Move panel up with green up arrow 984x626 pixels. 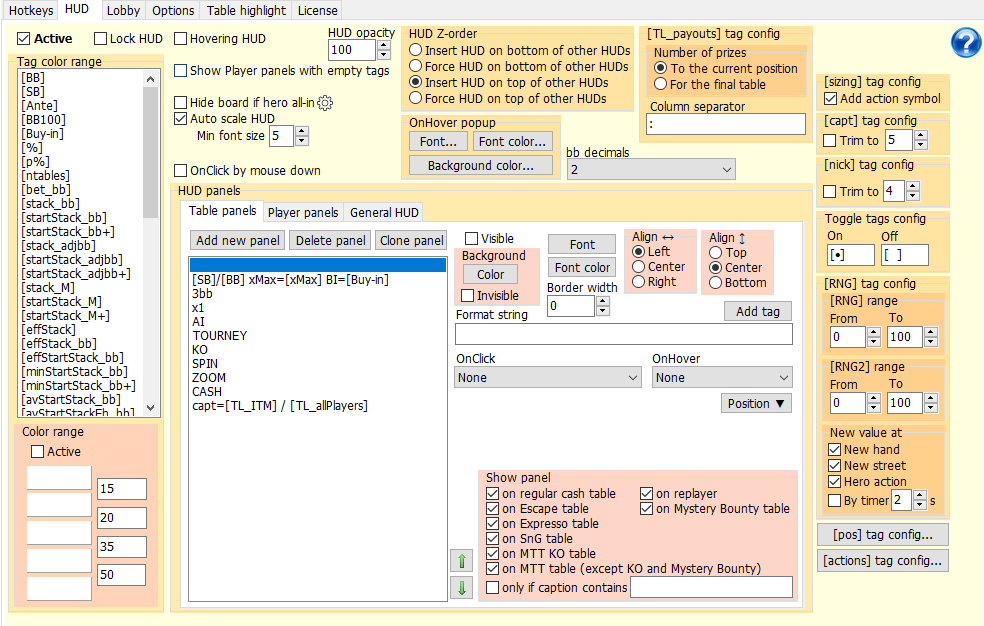[463, 561]
